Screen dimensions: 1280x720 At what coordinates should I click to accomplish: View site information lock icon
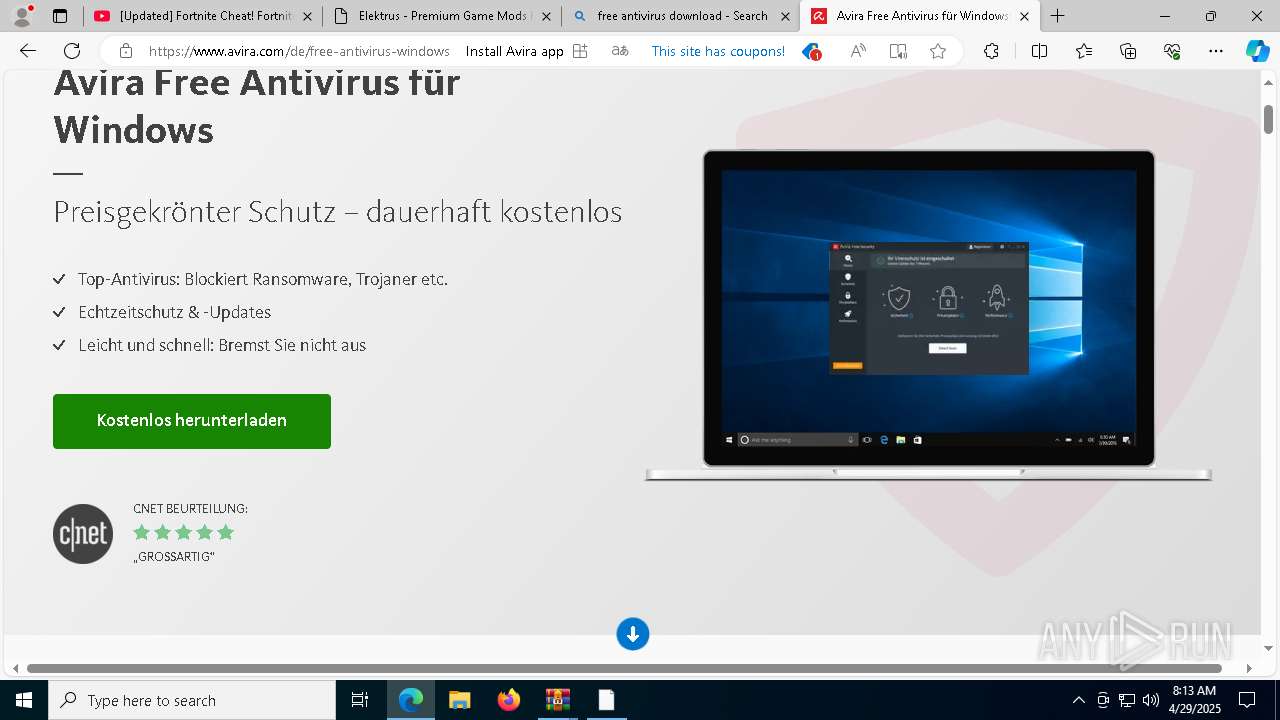pos(125,51)
